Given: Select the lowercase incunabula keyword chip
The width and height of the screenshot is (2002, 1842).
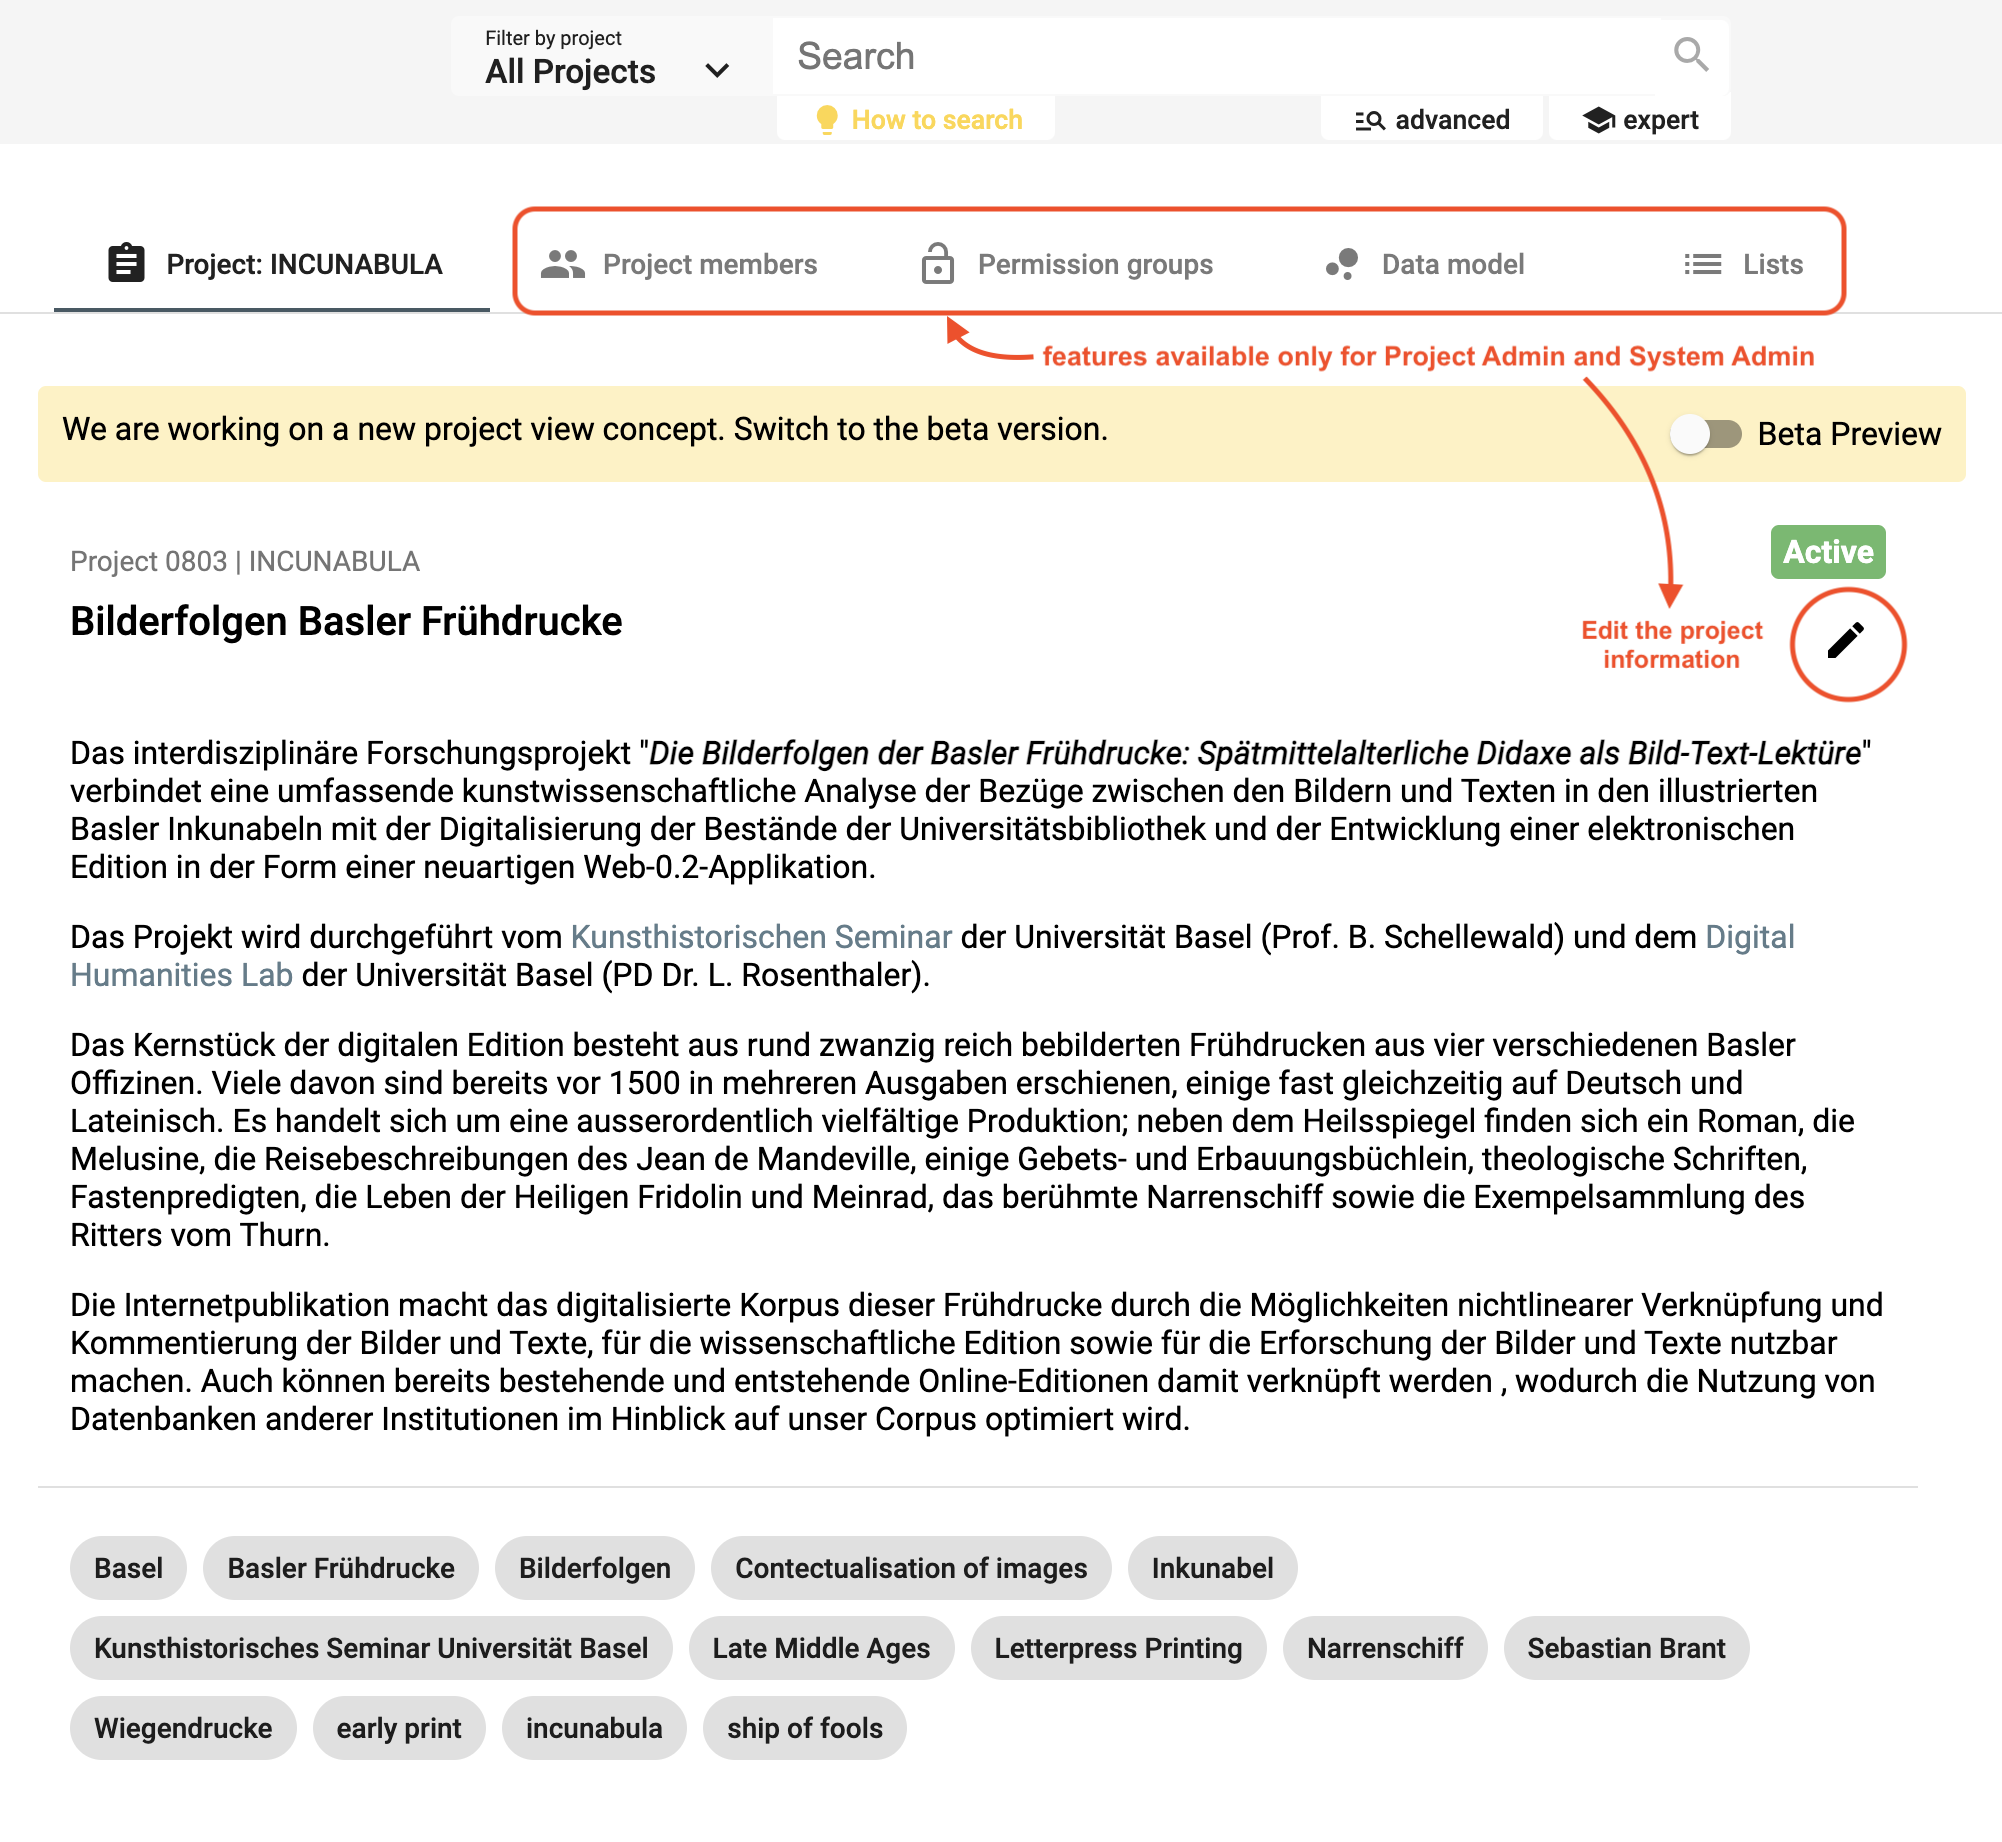Looking at the screenshot, I should click(x=594, y=1728).
